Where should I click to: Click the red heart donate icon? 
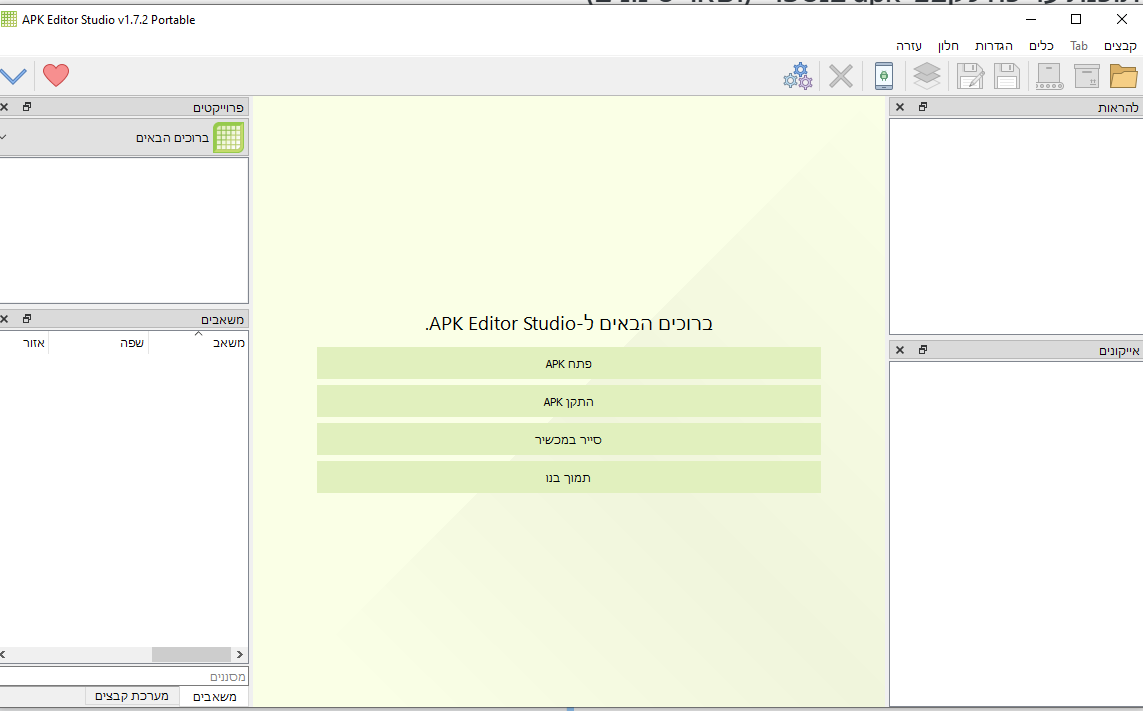[56, 76]
